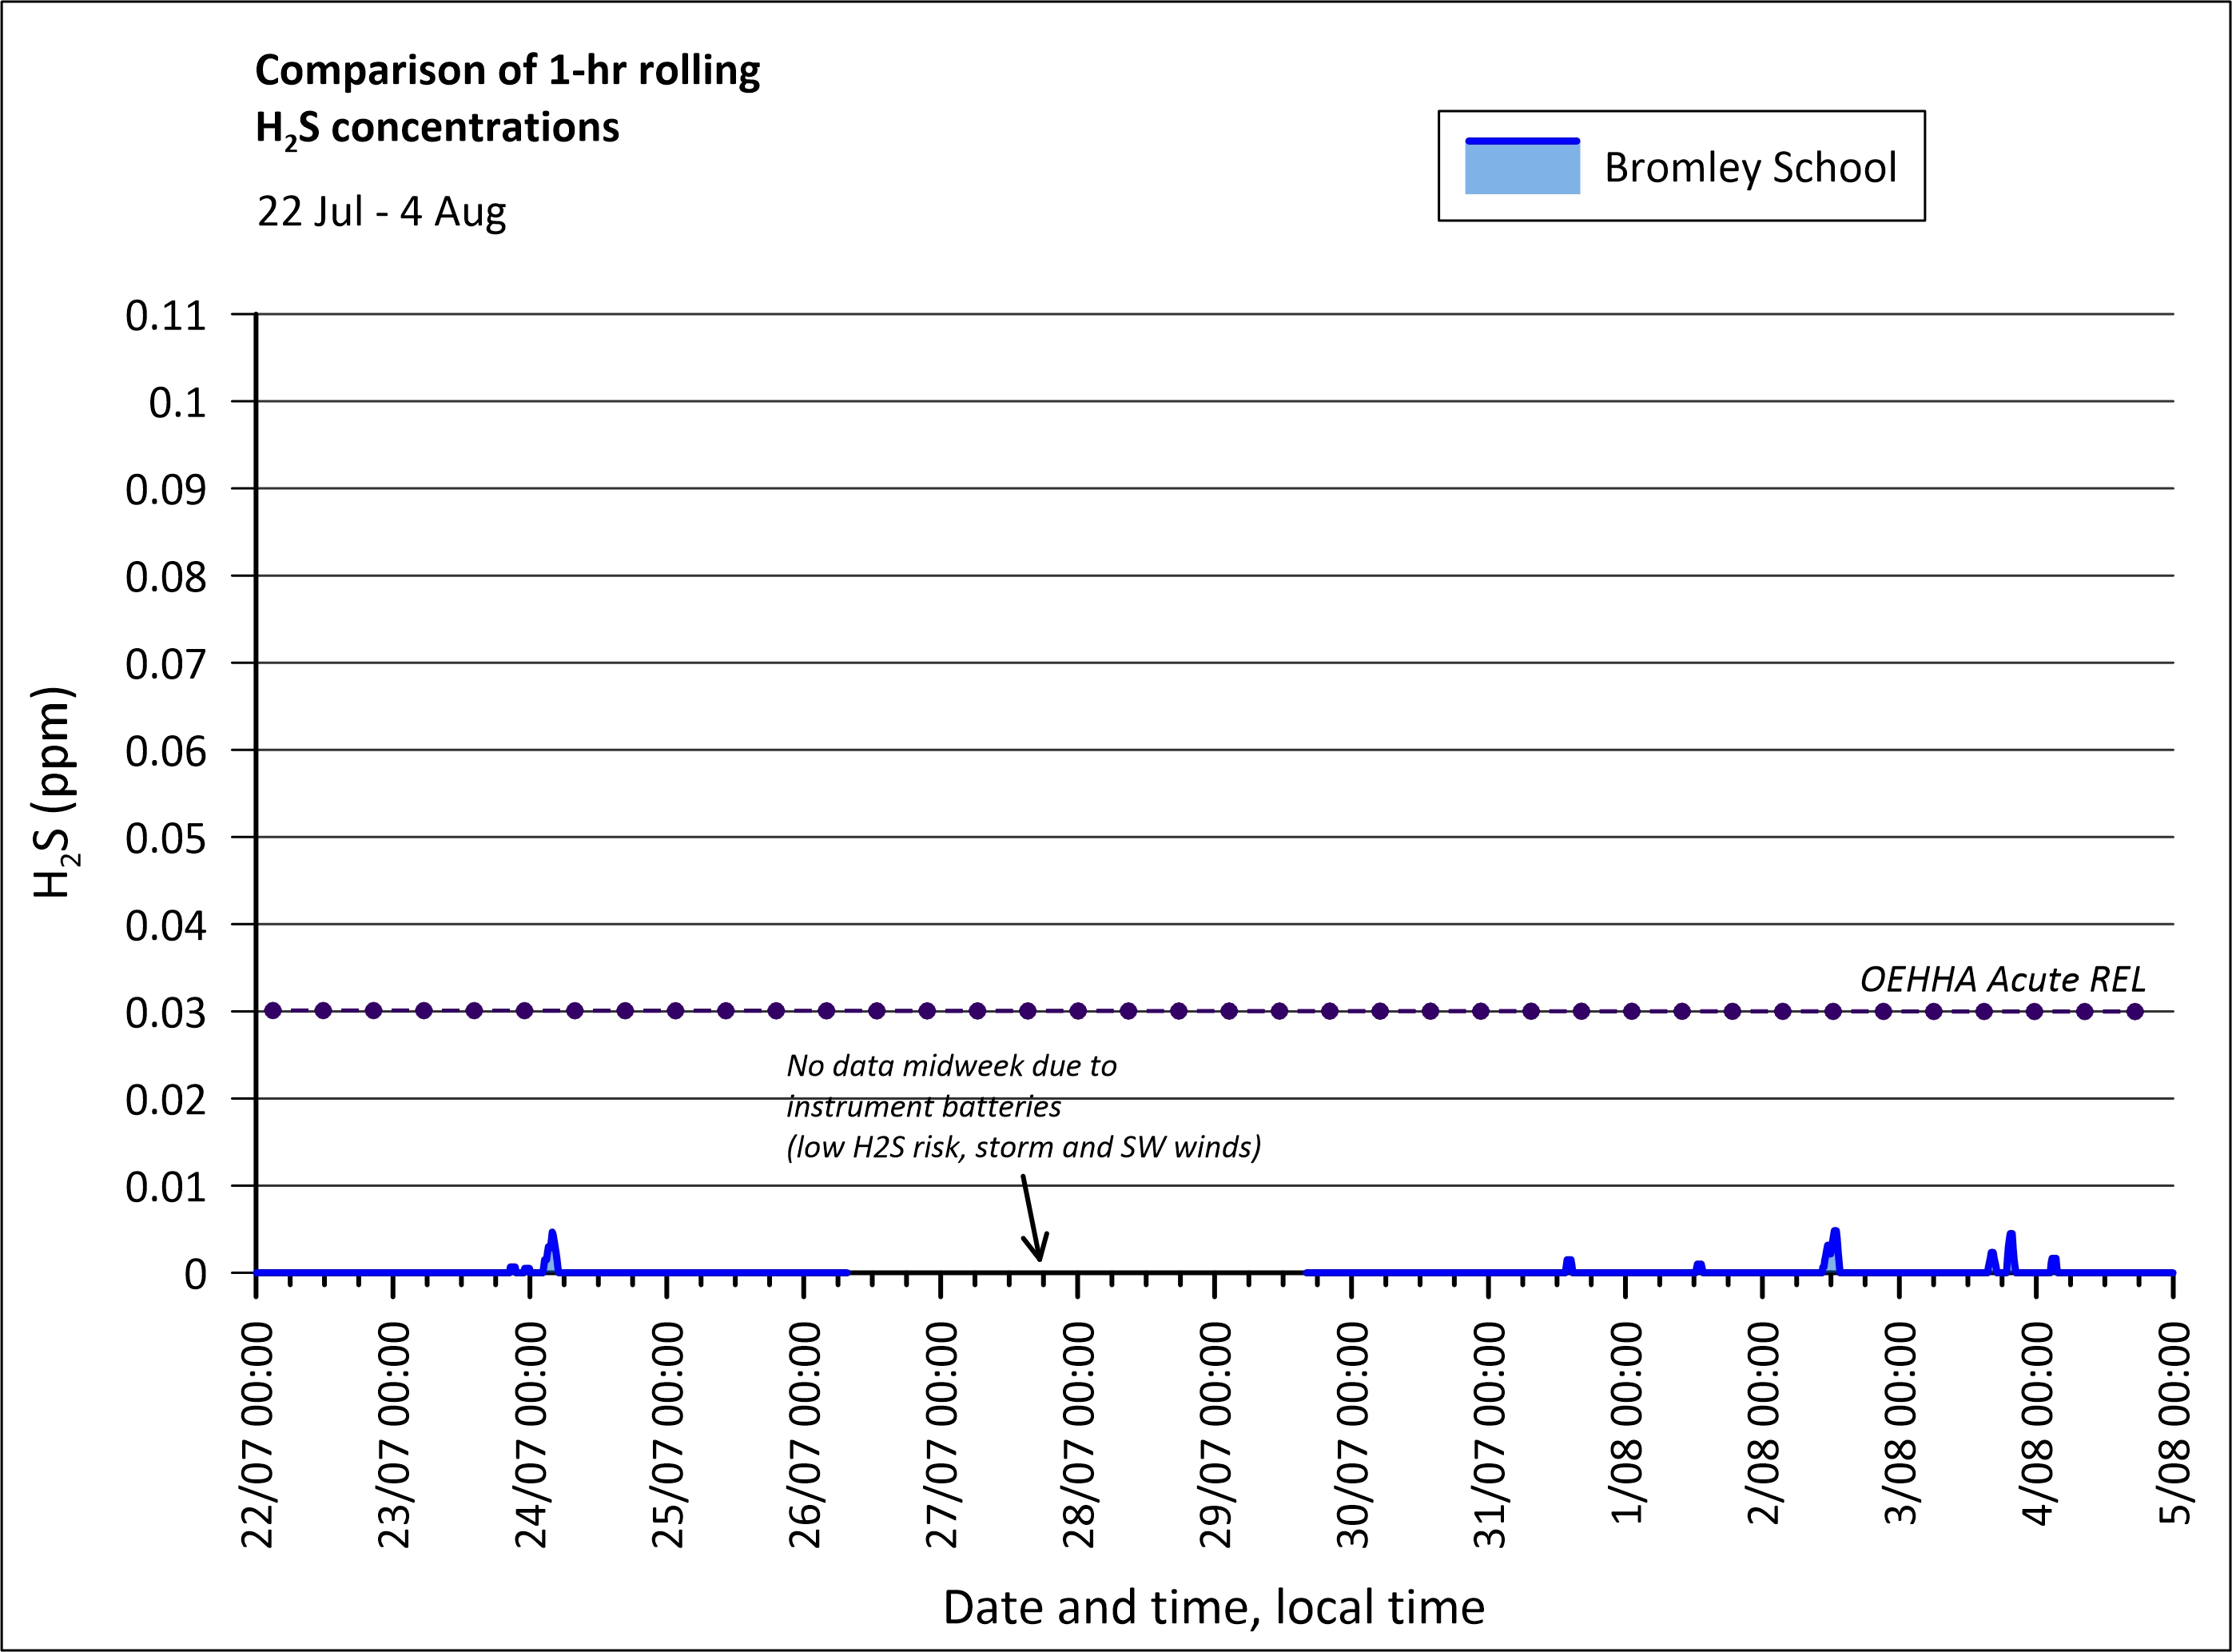
Task: Click the blue H2S peak after 2/08
Action: pyautogui.click(x=1835, y=1234)
